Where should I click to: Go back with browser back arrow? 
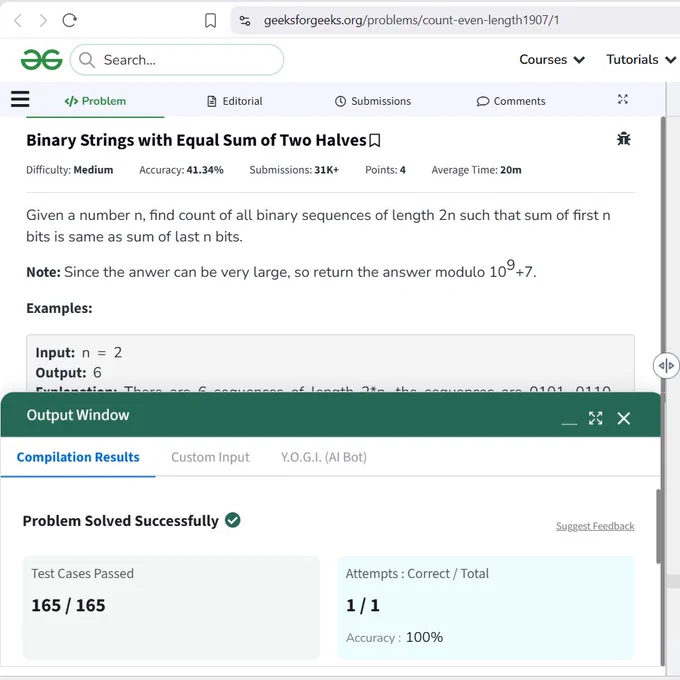tap(18, 20)
